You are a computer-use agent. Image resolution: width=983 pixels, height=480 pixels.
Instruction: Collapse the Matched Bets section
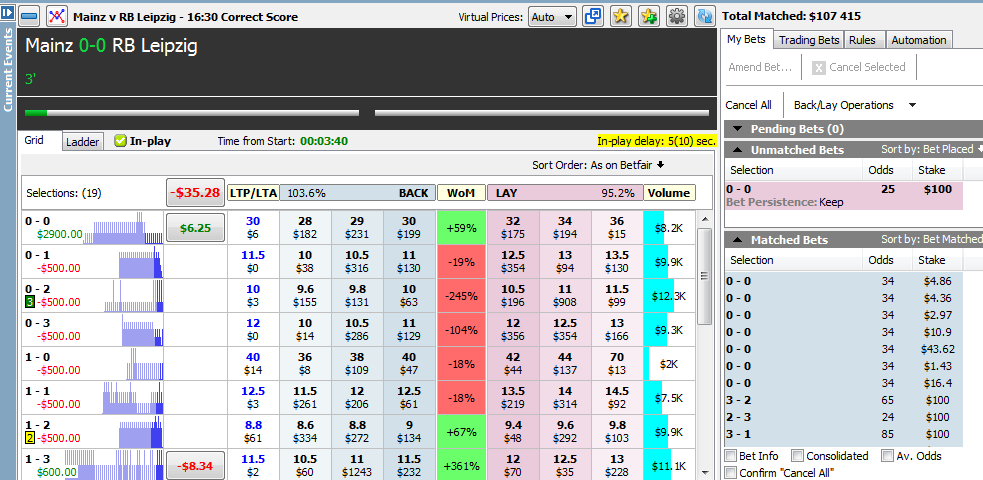pyautogui.click(x=737, y=241)
